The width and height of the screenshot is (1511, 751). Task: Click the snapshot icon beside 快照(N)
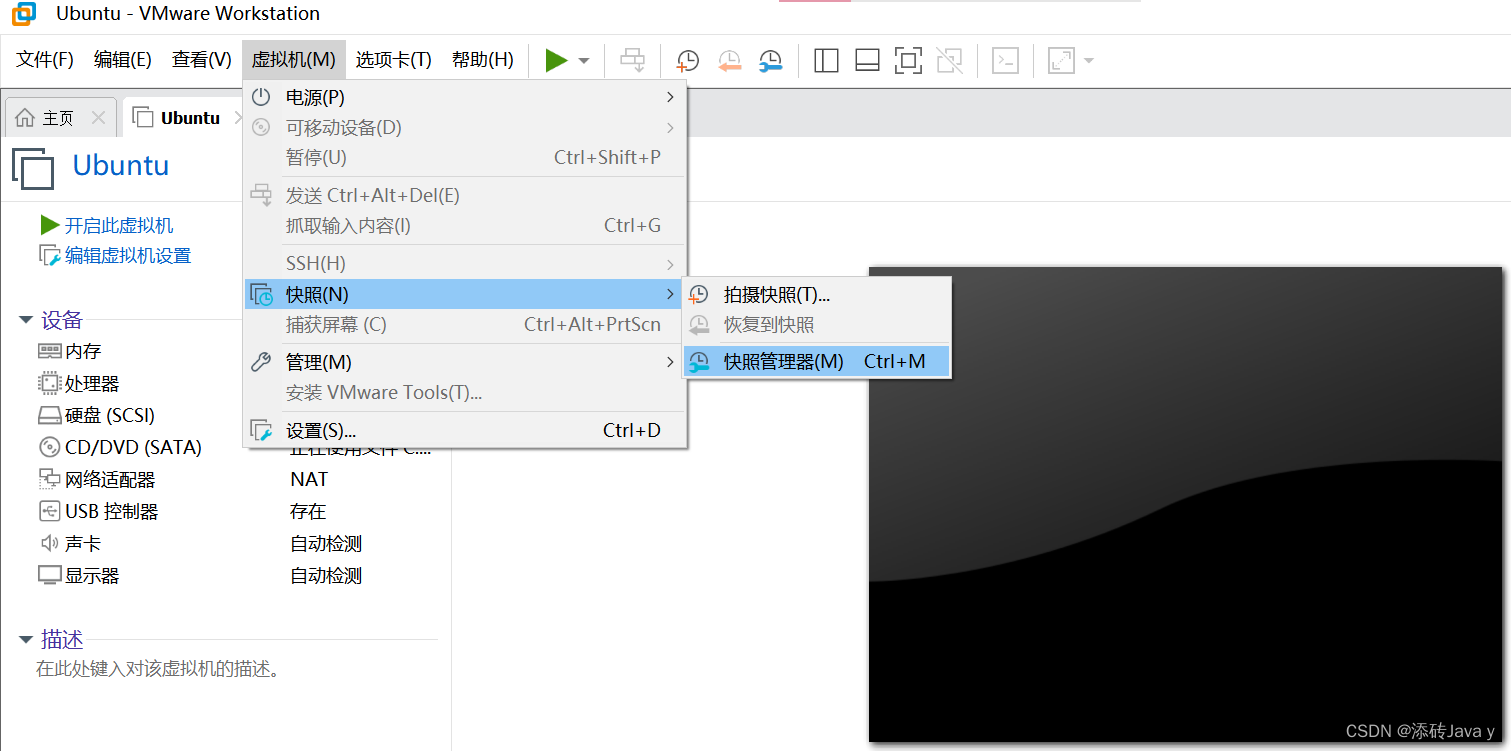coord(261,294)
